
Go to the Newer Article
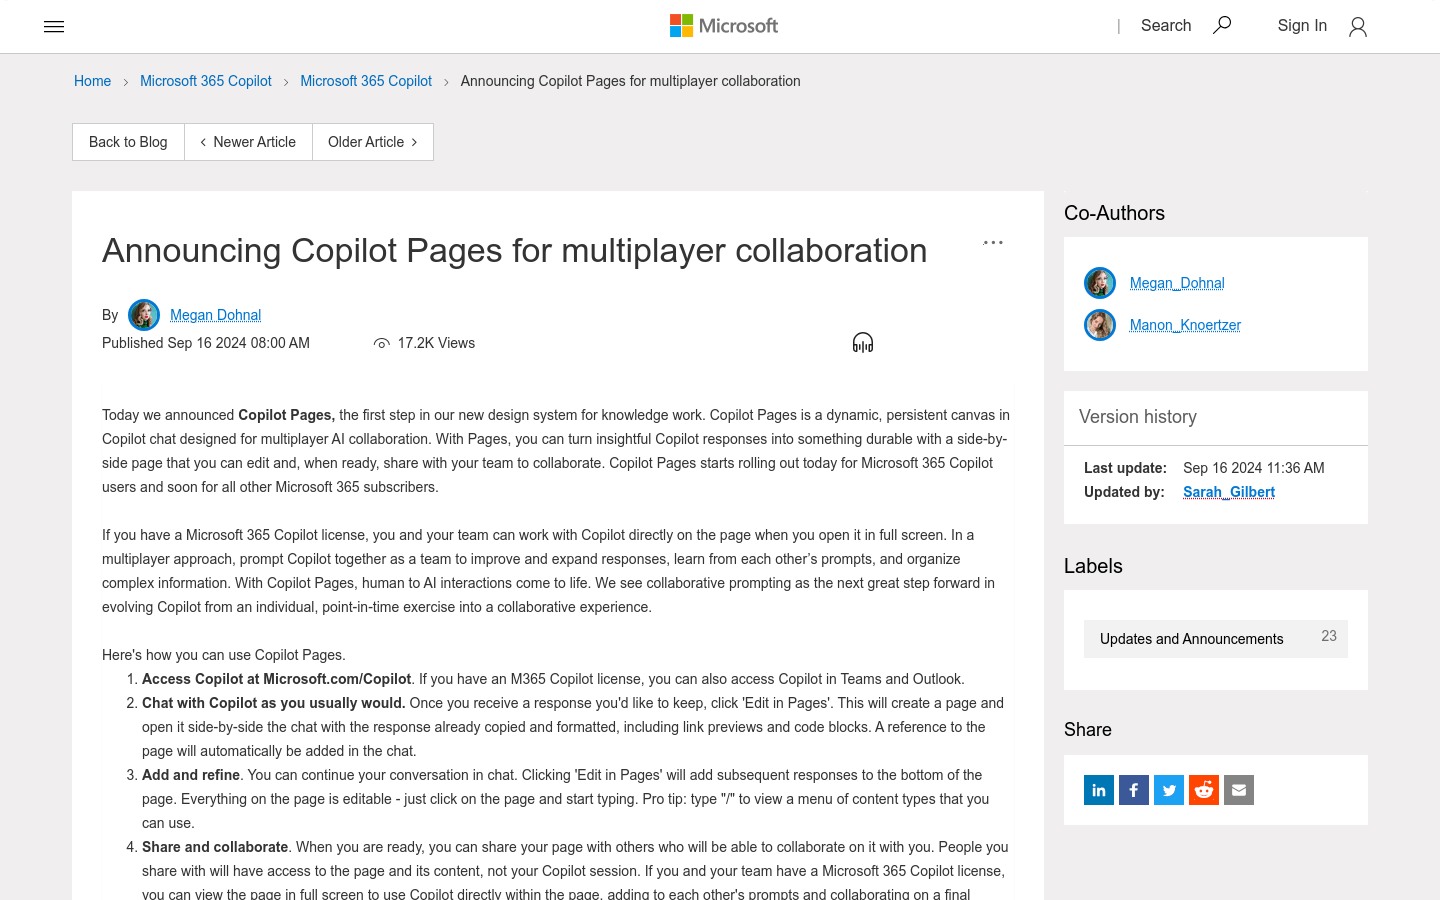pyautogui.click(x=248, y=142)
